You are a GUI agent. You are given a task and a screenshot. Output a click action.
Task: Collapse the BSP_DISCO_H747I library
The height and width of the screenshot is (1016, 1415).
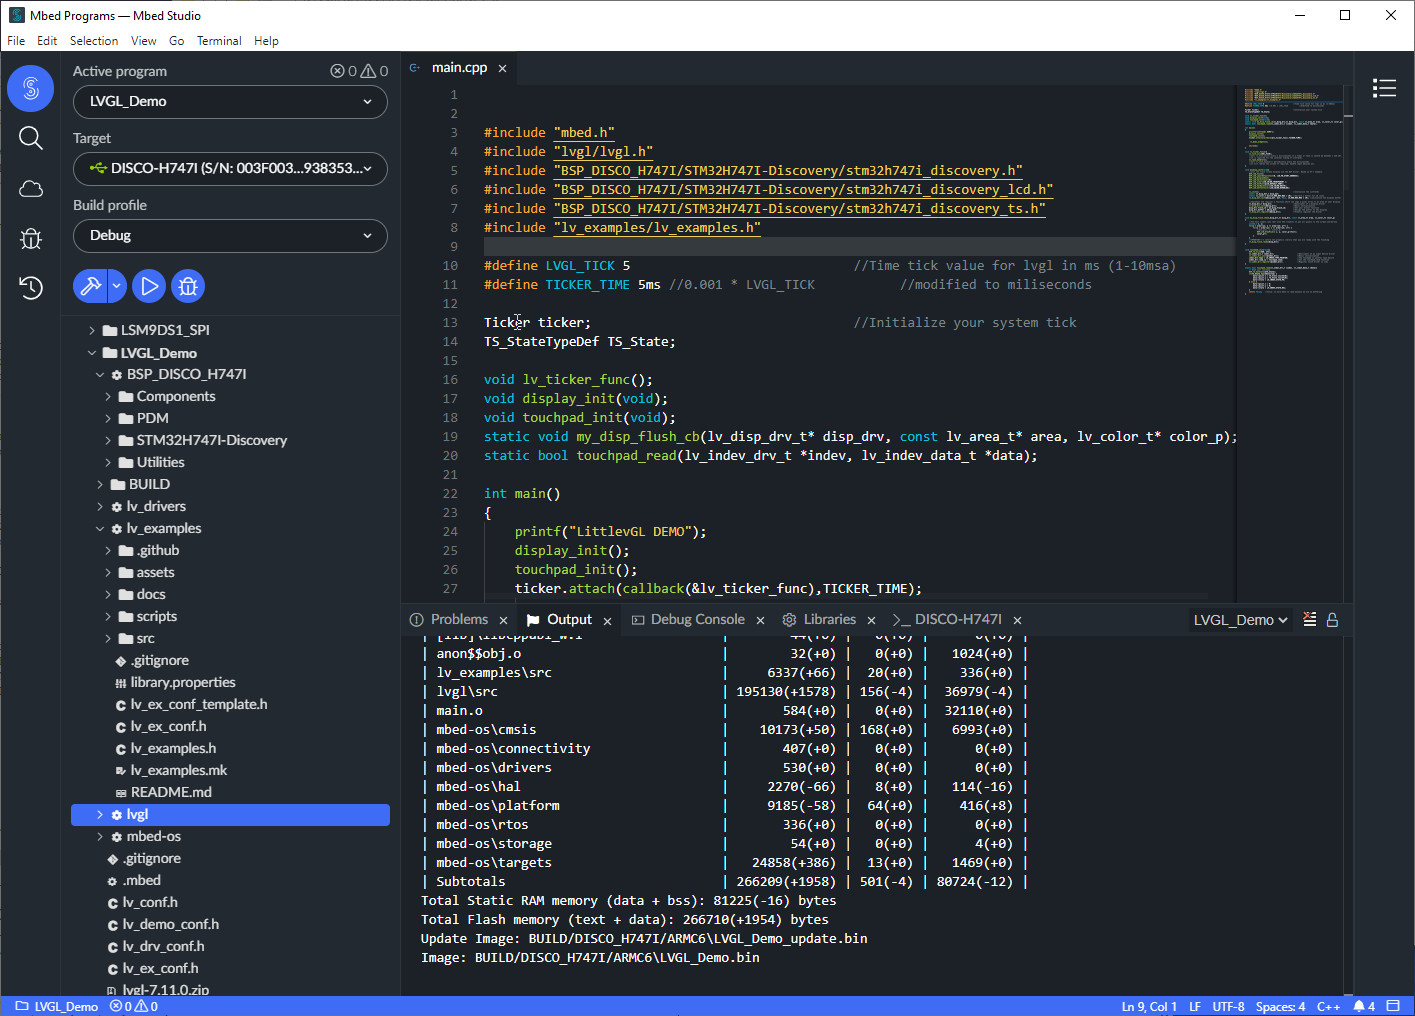click(100, 374)
